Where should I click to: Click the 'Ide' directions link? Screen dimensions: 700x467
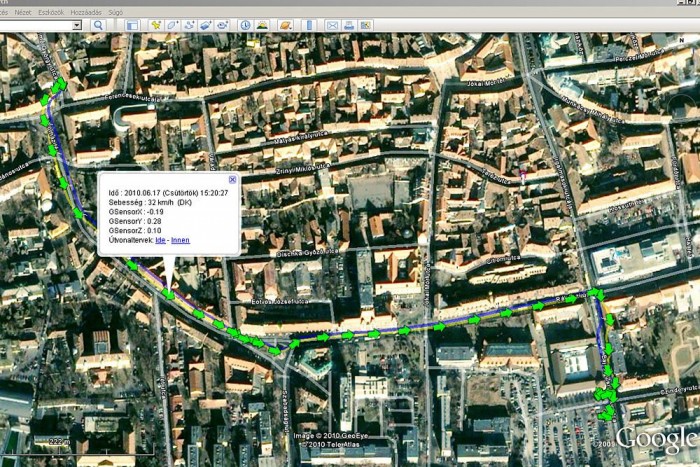[160, 240]
